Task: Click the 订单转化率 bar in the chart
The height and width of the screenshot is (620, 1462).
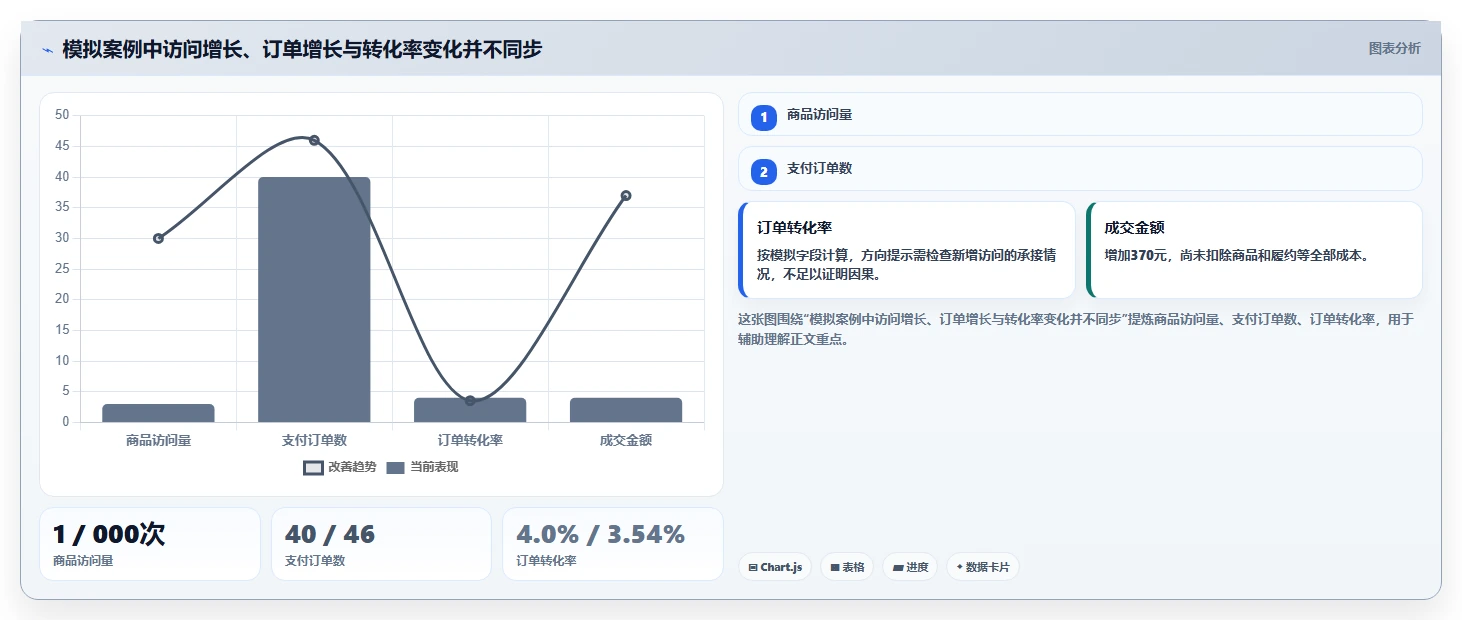Action: pos(470,410)
